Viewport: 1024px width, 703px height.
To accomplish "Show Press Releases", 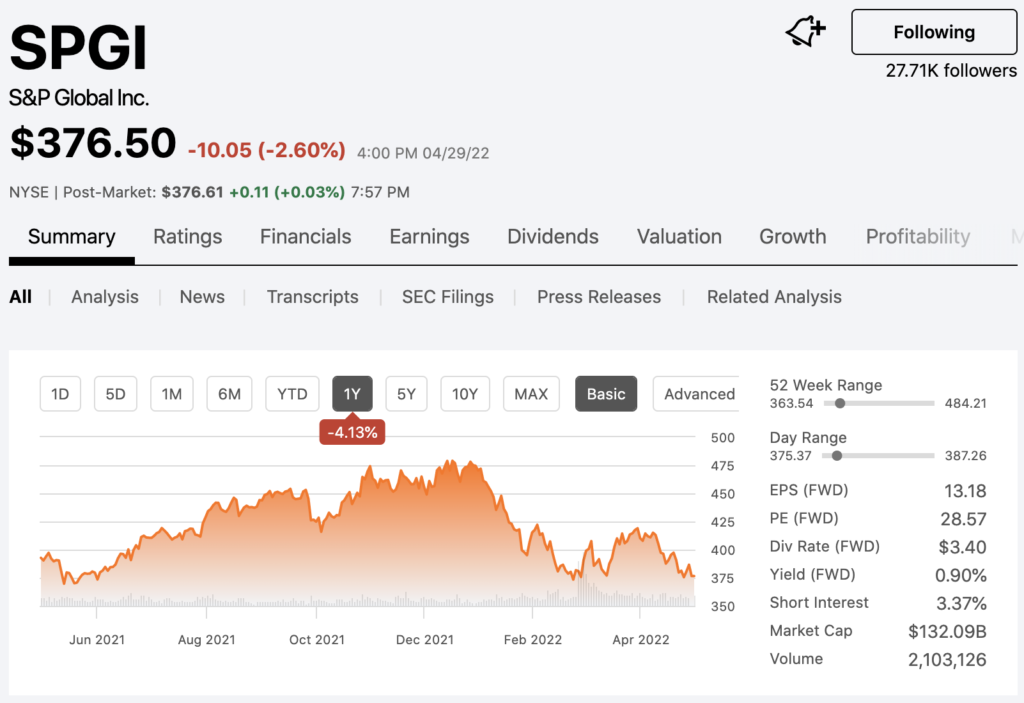I will click(599, 297).
